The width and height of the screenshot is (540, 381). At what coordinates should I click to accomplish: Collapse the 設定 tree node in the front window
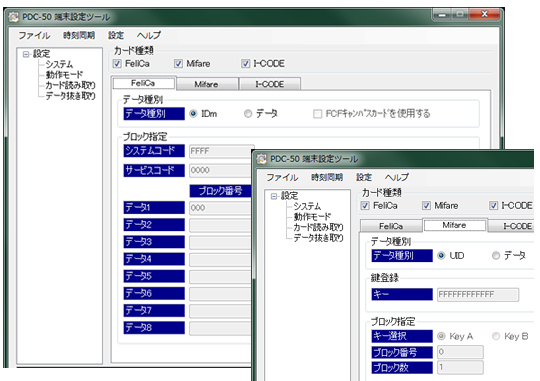(x=274, y=196)
